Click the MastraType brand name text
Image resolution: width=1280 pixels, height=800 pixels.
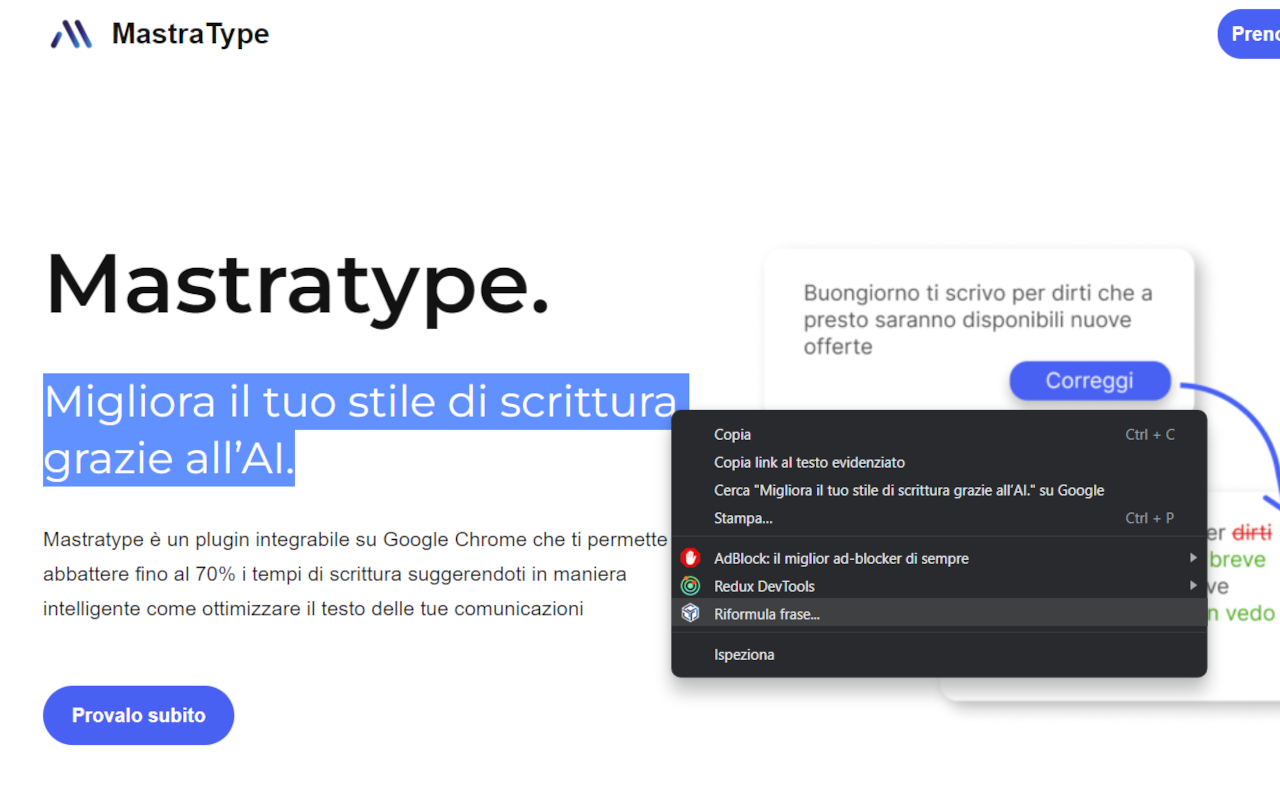click(x=190, y=33)
